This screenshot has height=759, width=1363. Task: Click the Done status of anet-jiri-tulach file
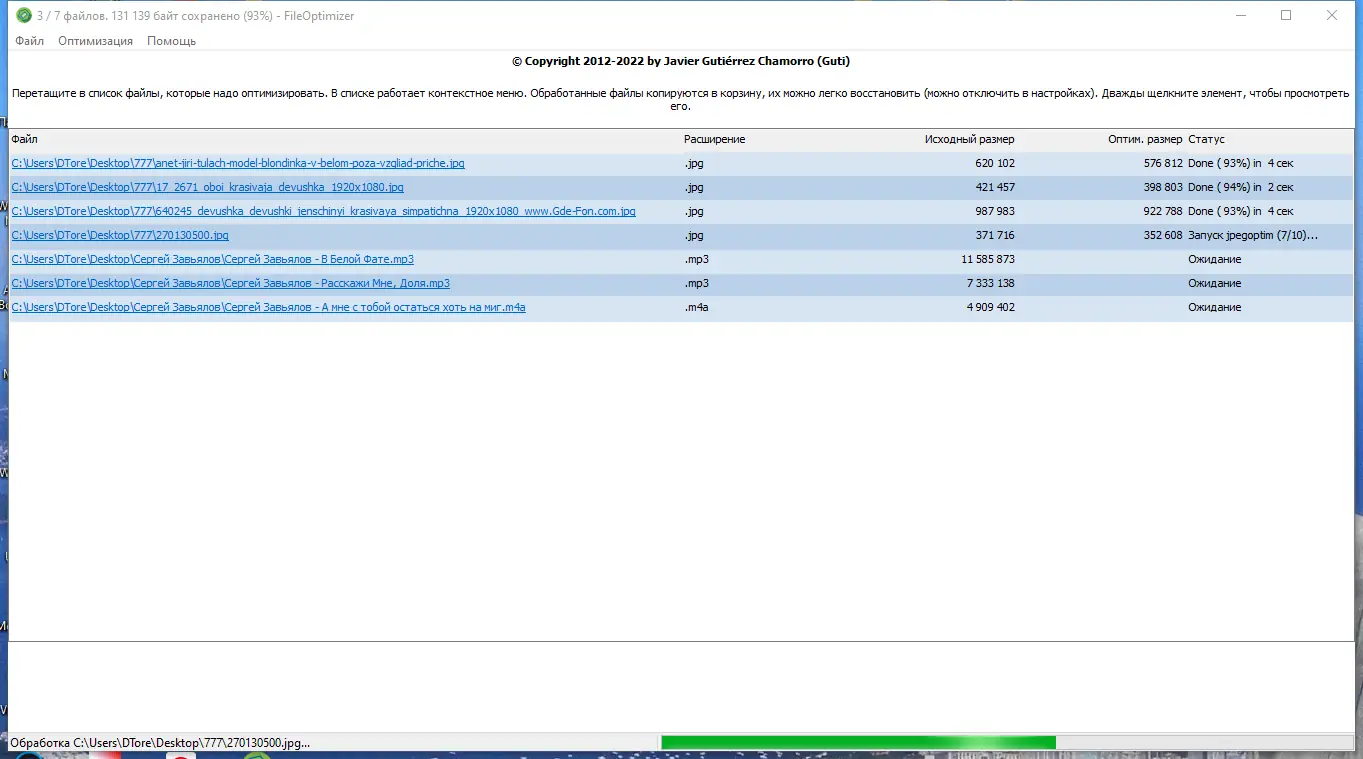(x=1241, y=163)
